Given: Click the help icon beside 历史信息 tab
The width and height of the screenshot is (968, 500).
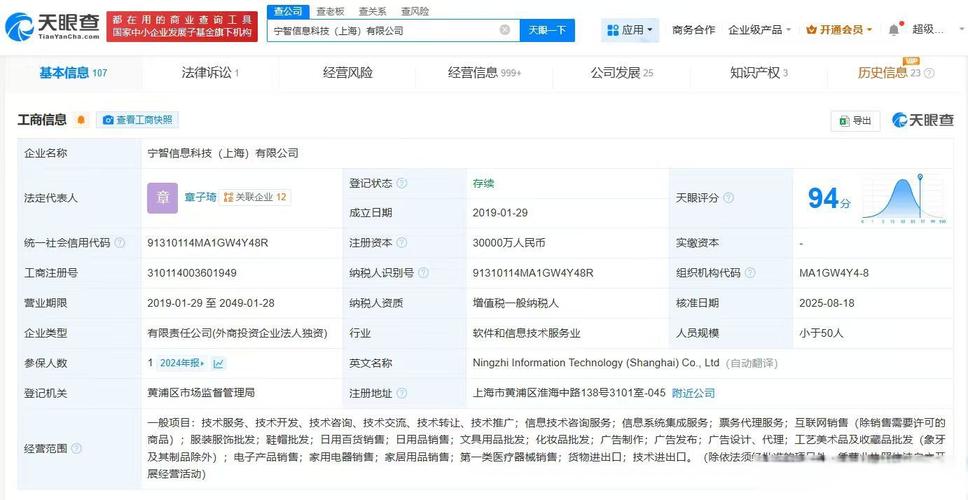Looking at the screenshot, I should coord(929,73).
